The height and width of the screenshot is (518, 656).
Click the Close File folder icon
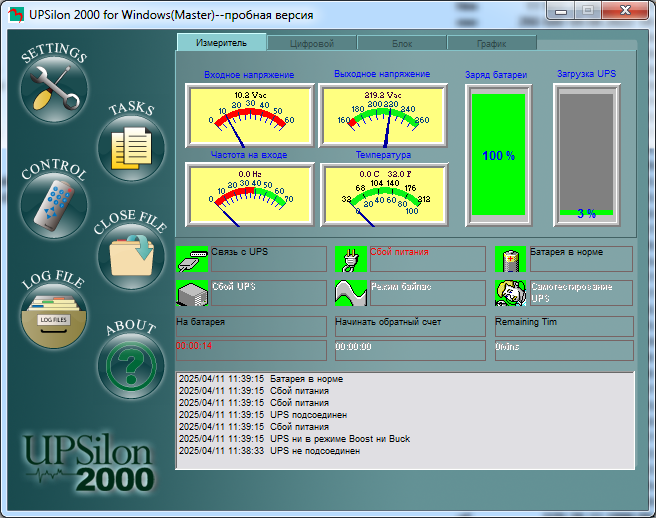[131, 256]
